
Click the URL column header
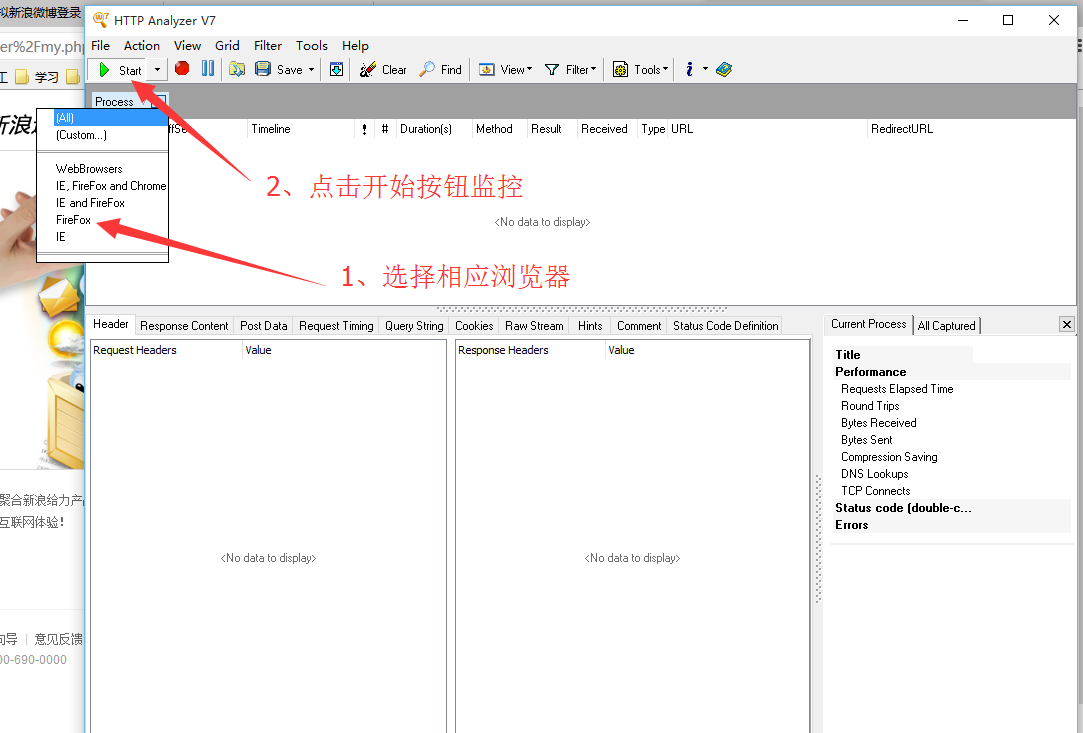tap(767, 129)
